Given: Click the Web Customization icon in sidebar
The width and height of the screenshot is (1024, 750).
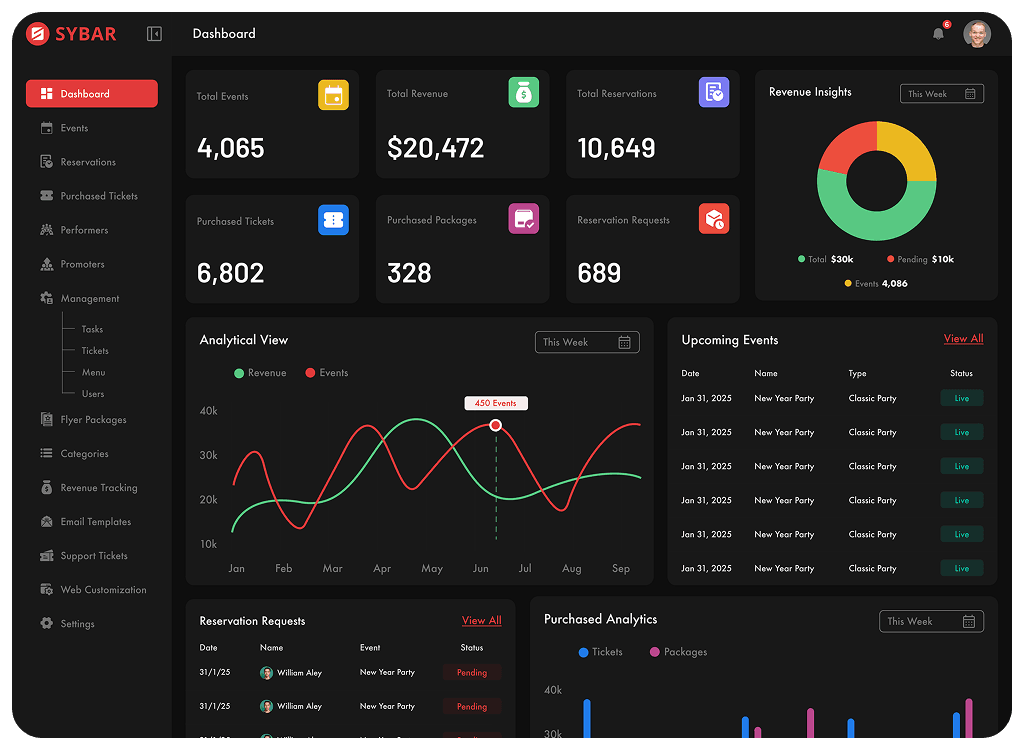Looking at the screenshot, I should [x=46, y=589].
